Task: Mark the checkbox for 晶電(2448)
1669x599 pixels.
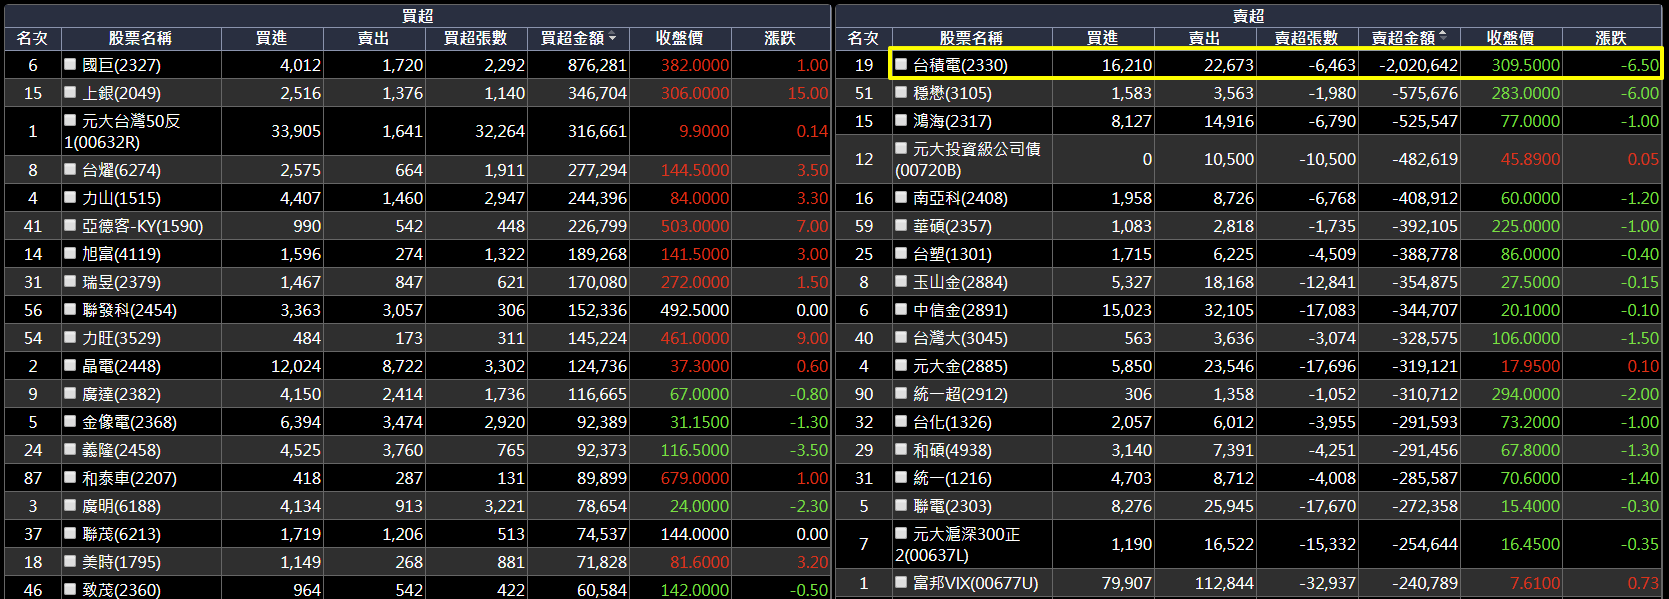Action: click(x=70, y=365)
